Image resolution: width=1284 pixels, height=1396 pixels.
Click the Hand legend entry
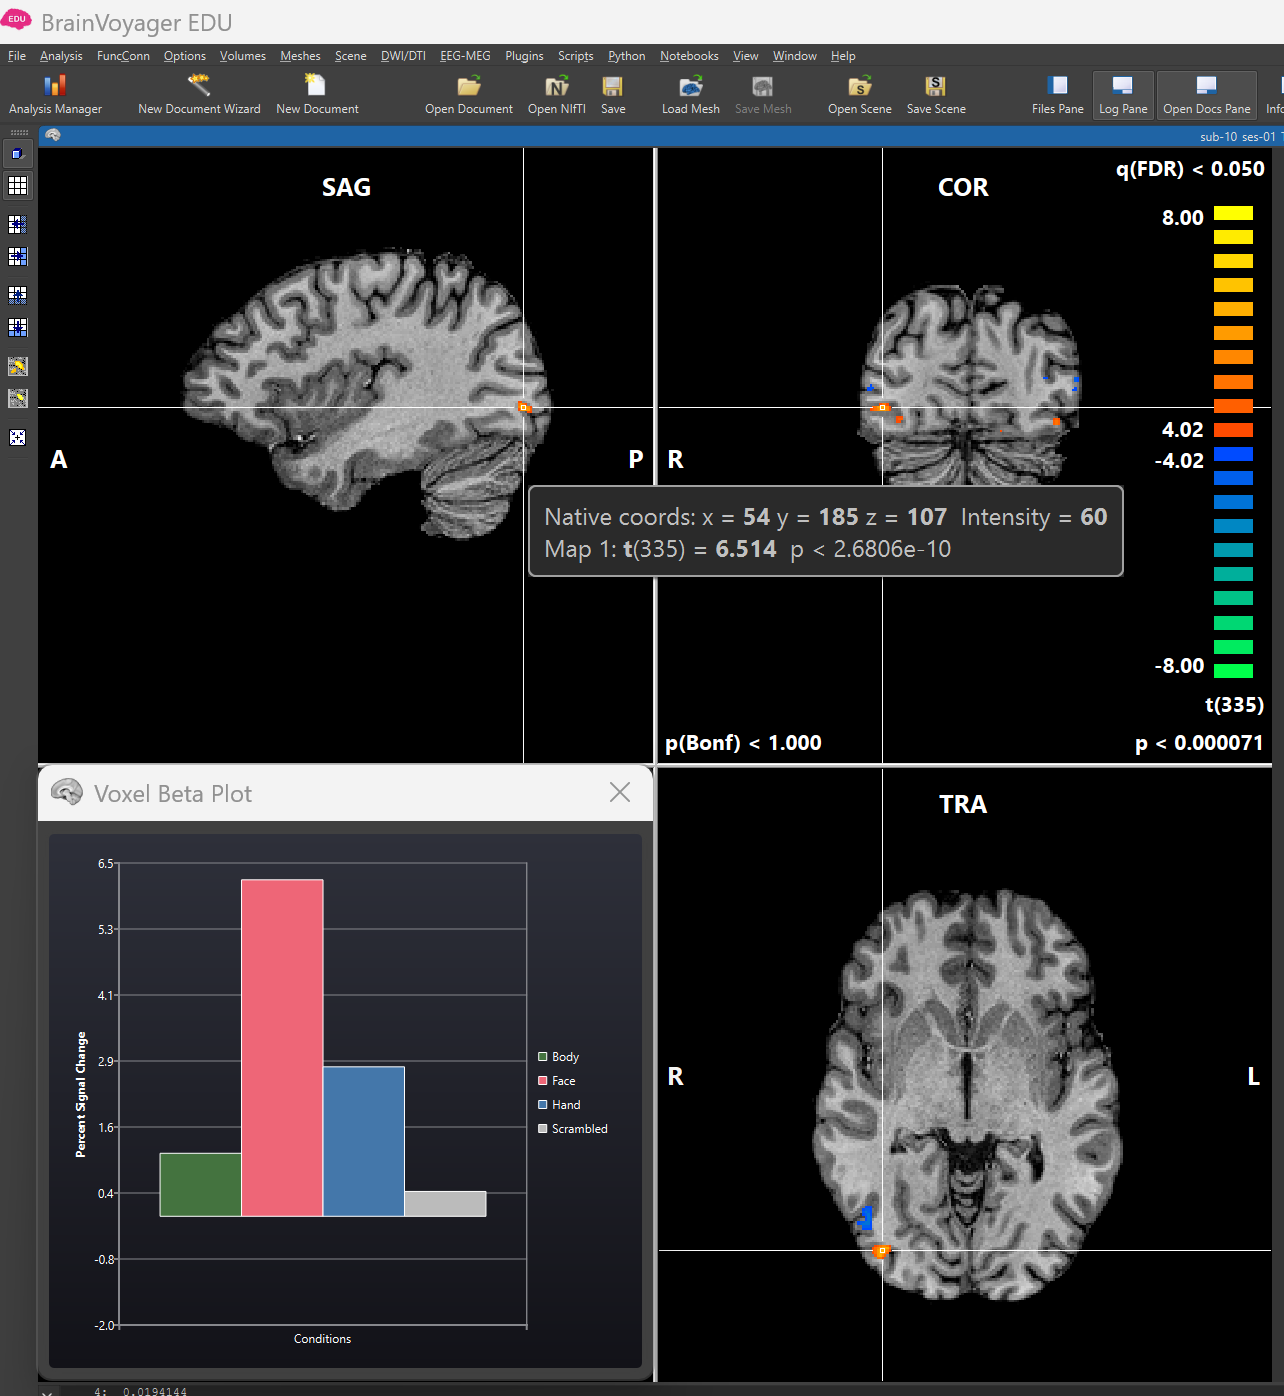pos(559,1105)
